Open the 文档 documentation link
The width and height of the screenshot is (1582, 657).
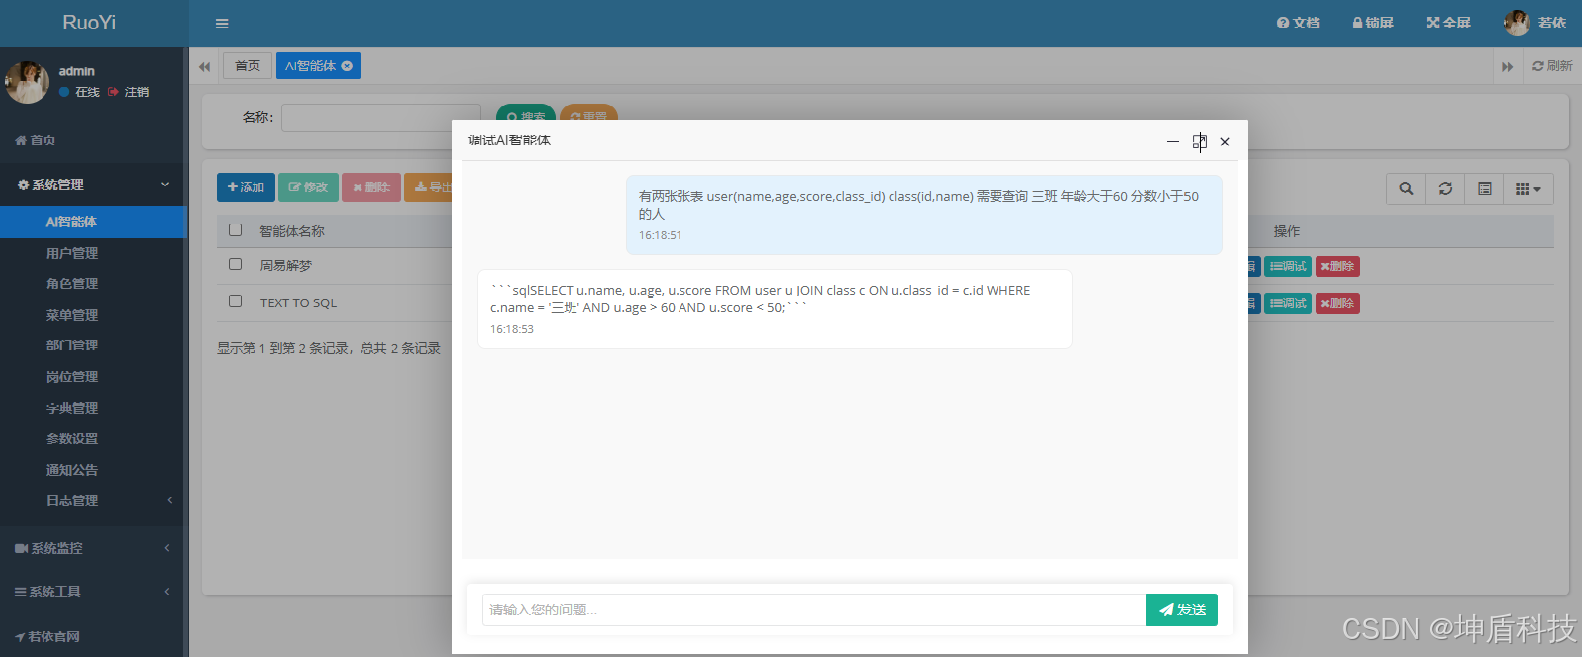click(x=1298, y=23)
